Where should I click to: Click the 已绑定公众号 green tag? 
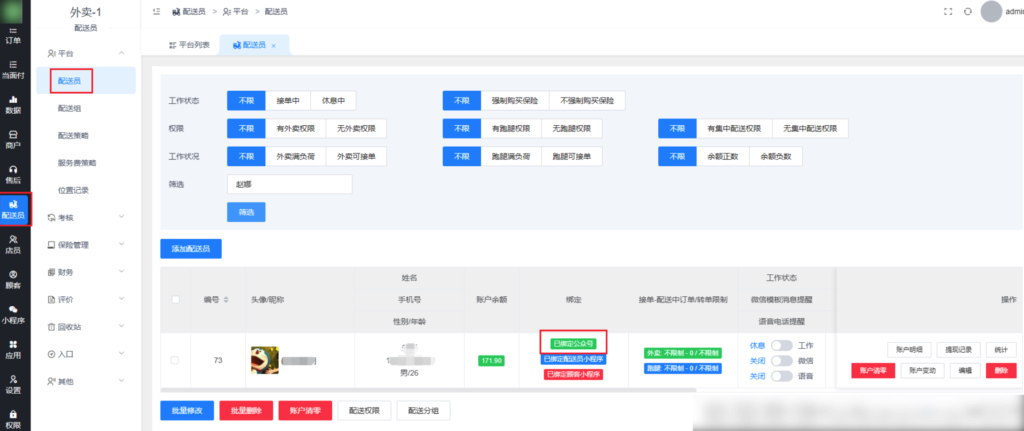click(x=574, y=343)
